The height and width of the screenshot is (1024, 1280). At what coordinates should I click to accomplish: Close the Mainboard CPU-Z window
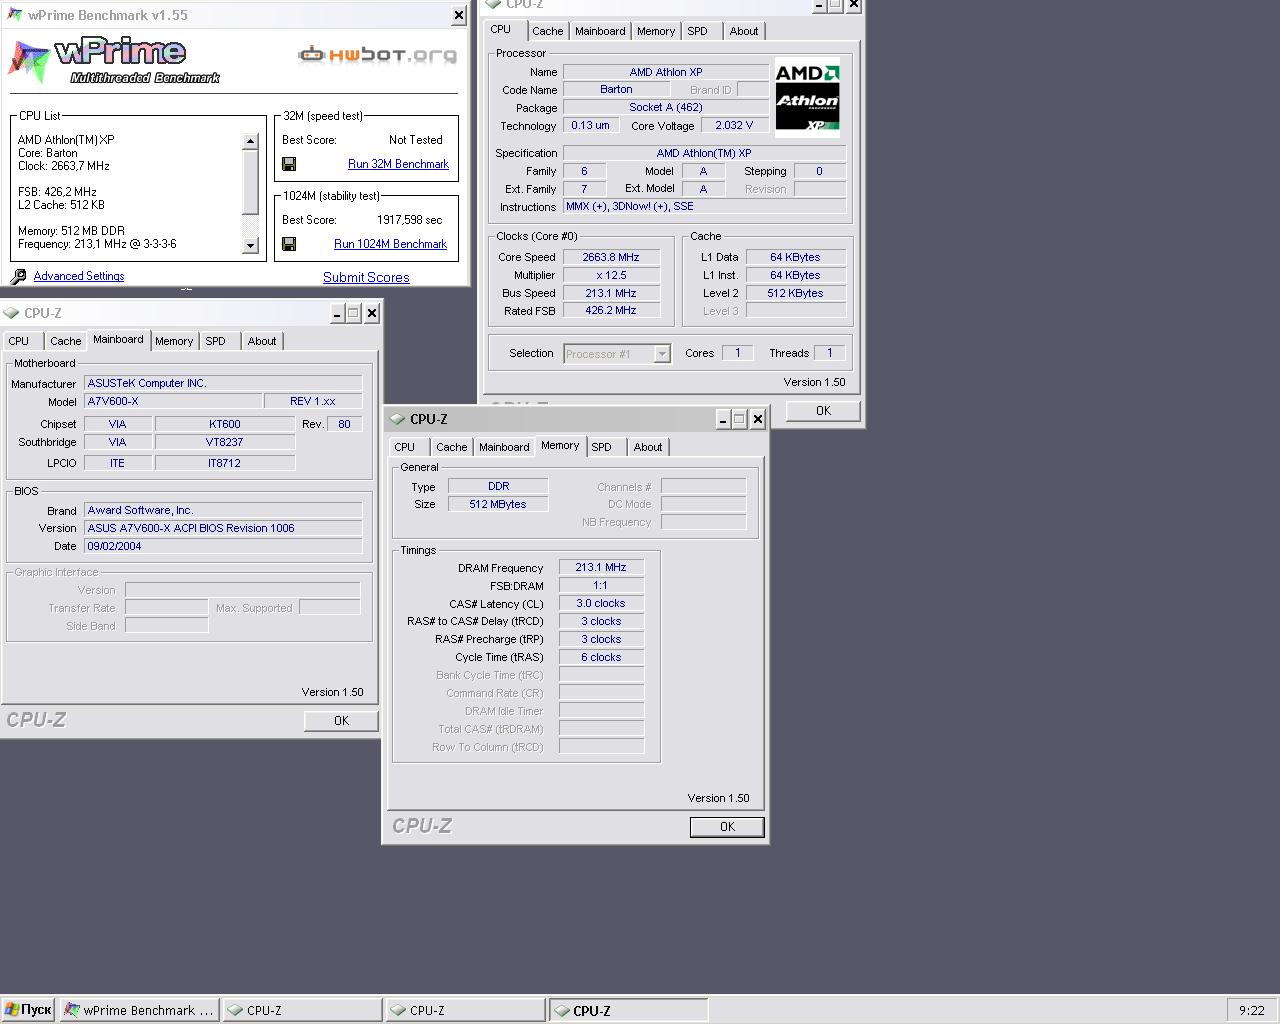[372, 314]
